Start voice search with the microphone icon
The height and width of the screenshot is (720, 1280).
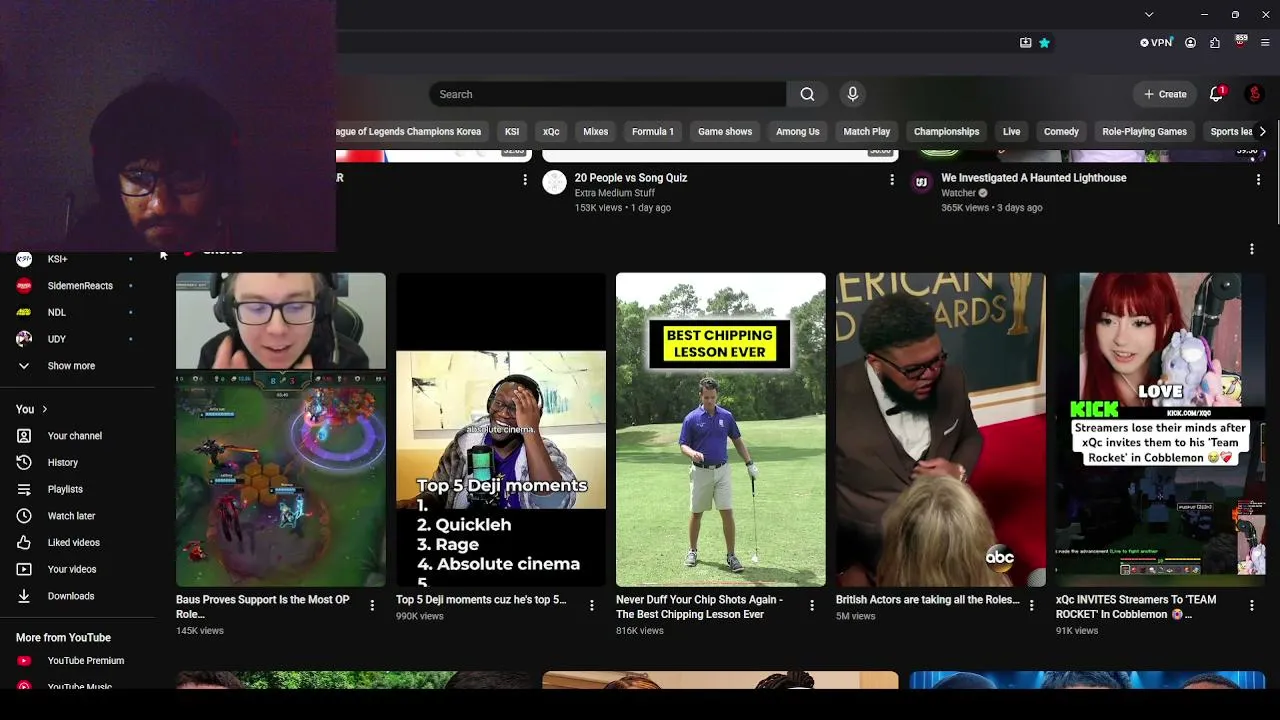(x=852, y=94)
